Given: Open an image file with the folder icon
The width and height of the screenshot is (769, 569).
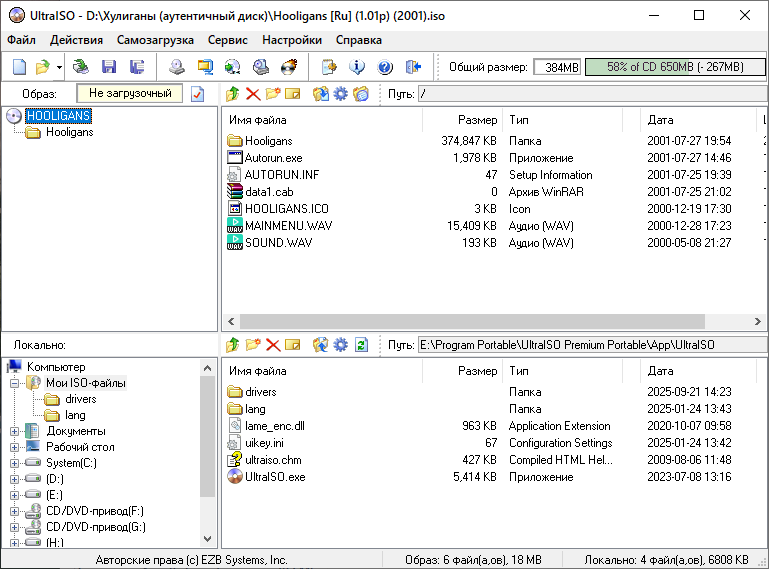Looking at the screenshot, I should pyautogui.click(x=43, y=67).
